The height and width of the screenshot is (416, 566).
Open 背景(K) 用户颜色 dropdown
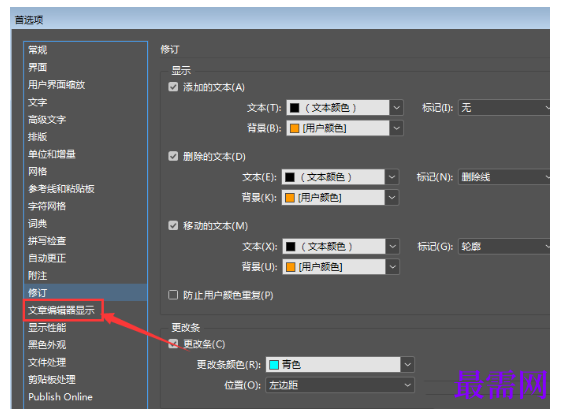coord(340,198)
